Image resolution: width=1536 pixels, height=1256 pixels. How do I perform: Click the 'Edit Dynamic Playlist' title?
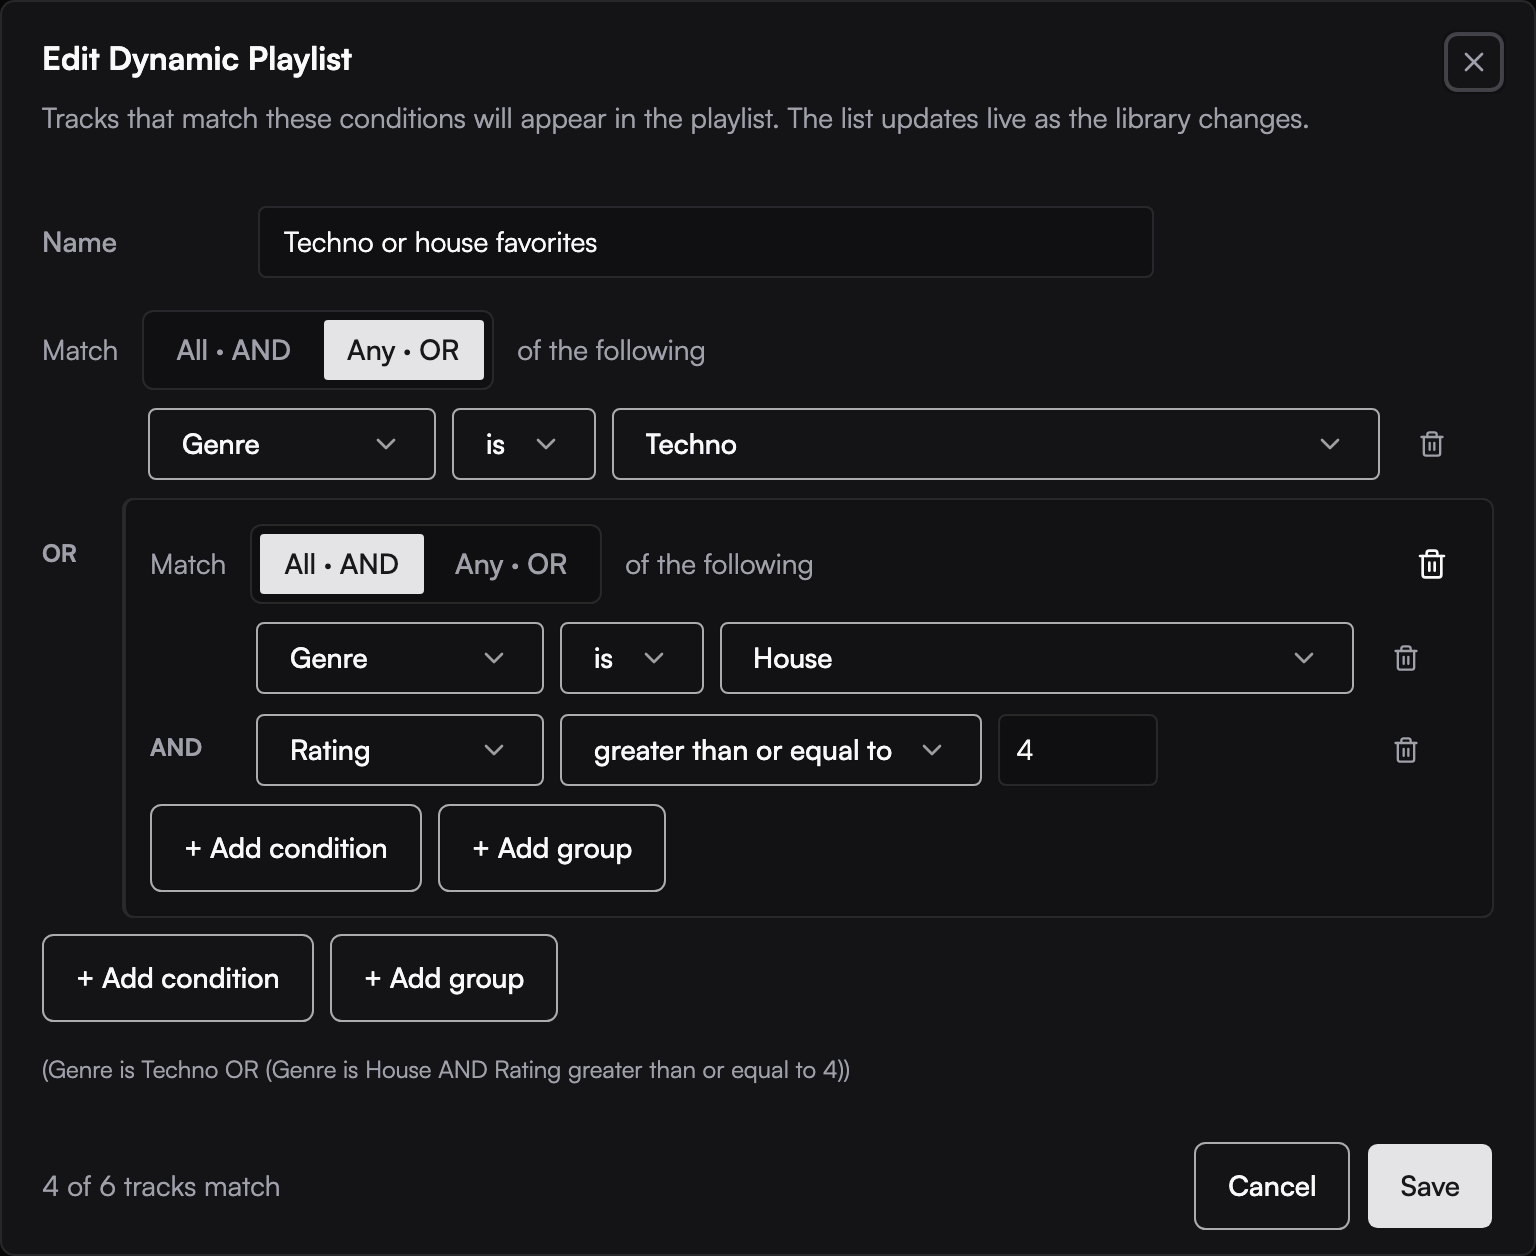tap(197, 59)
